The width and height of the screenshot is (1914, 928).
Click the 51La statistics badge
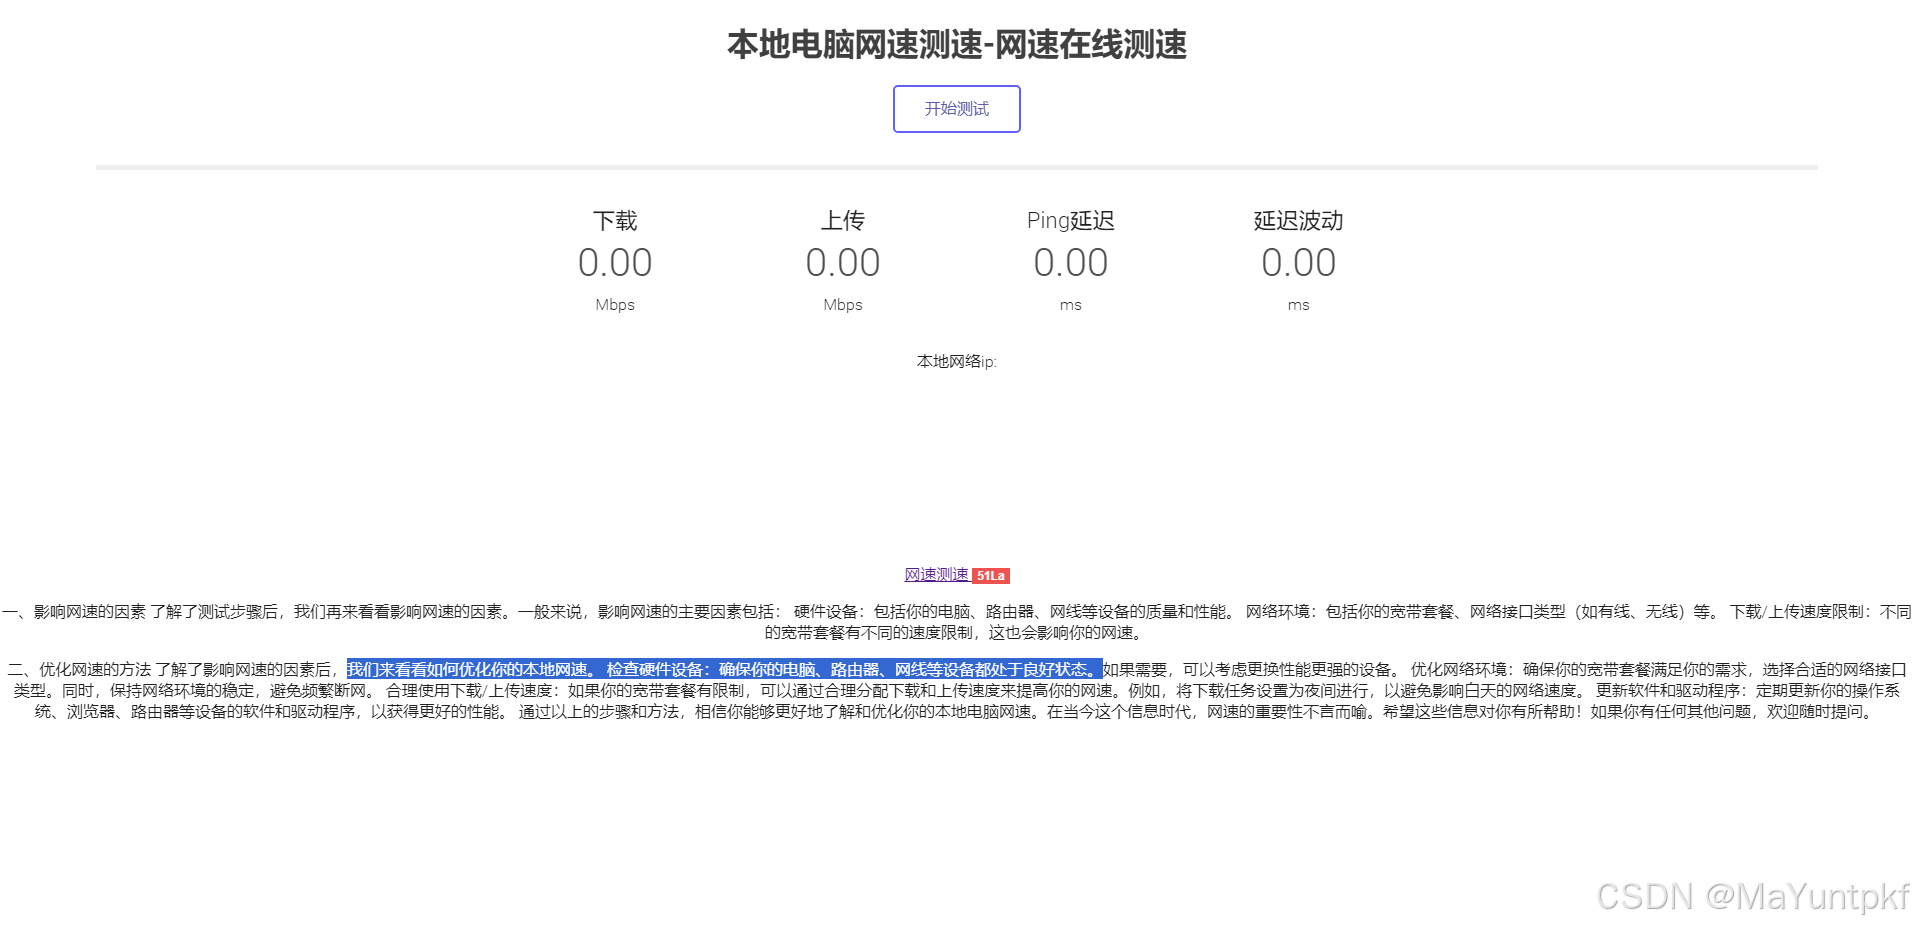pos(991,575)
